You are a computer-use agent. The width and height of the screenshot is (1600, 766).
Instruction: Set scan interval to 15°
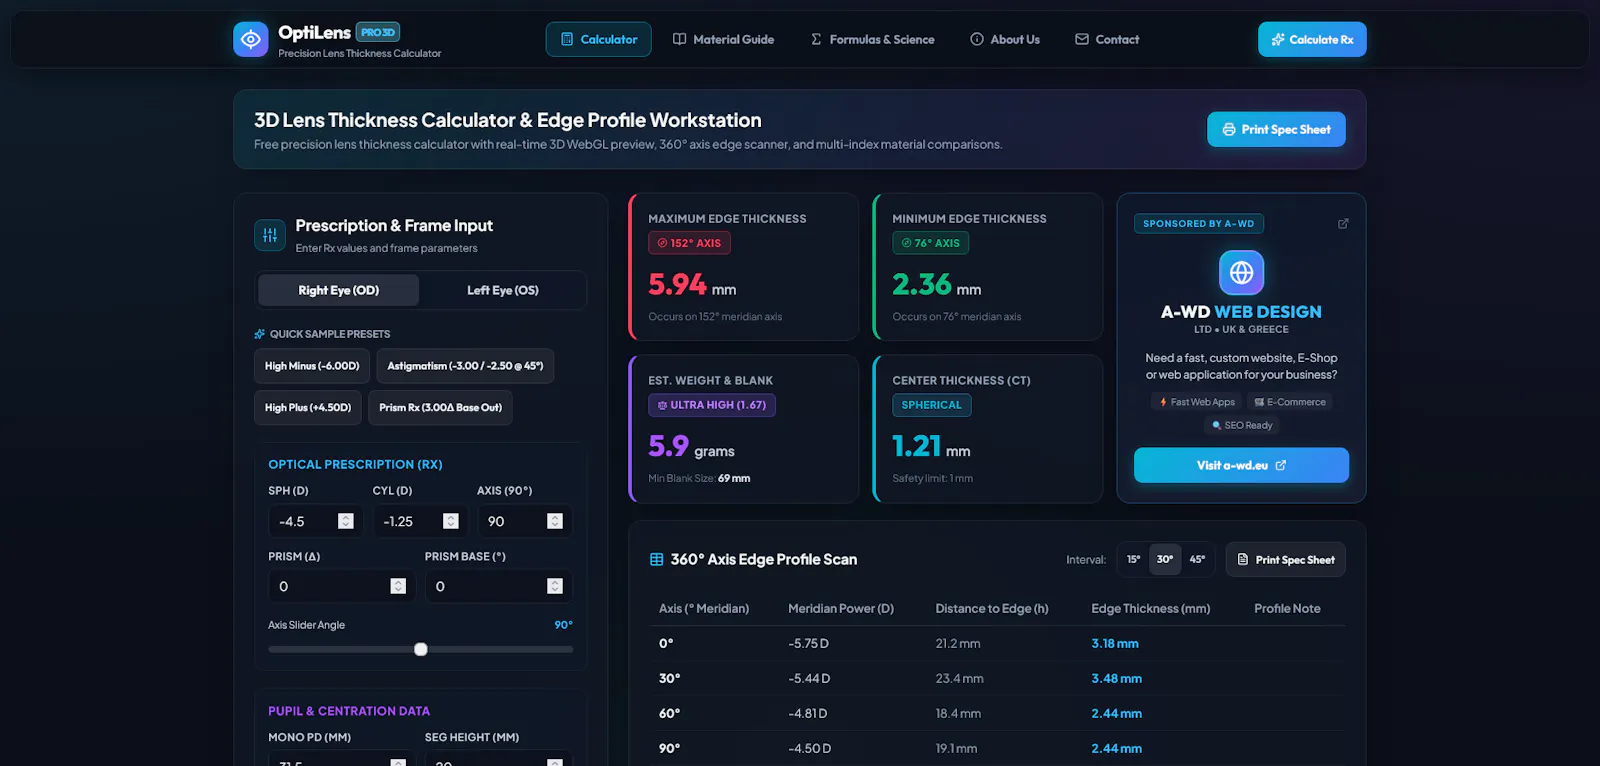(1133, 559)
